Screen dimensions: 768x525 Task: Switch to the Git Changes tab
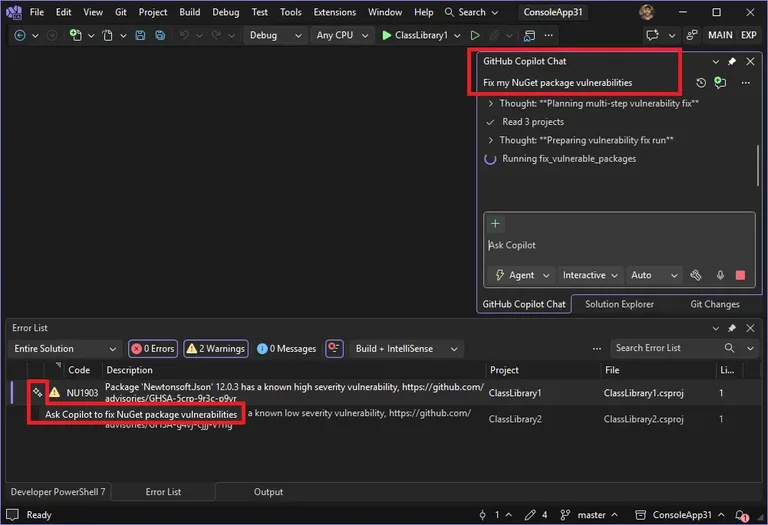point(715,304)
